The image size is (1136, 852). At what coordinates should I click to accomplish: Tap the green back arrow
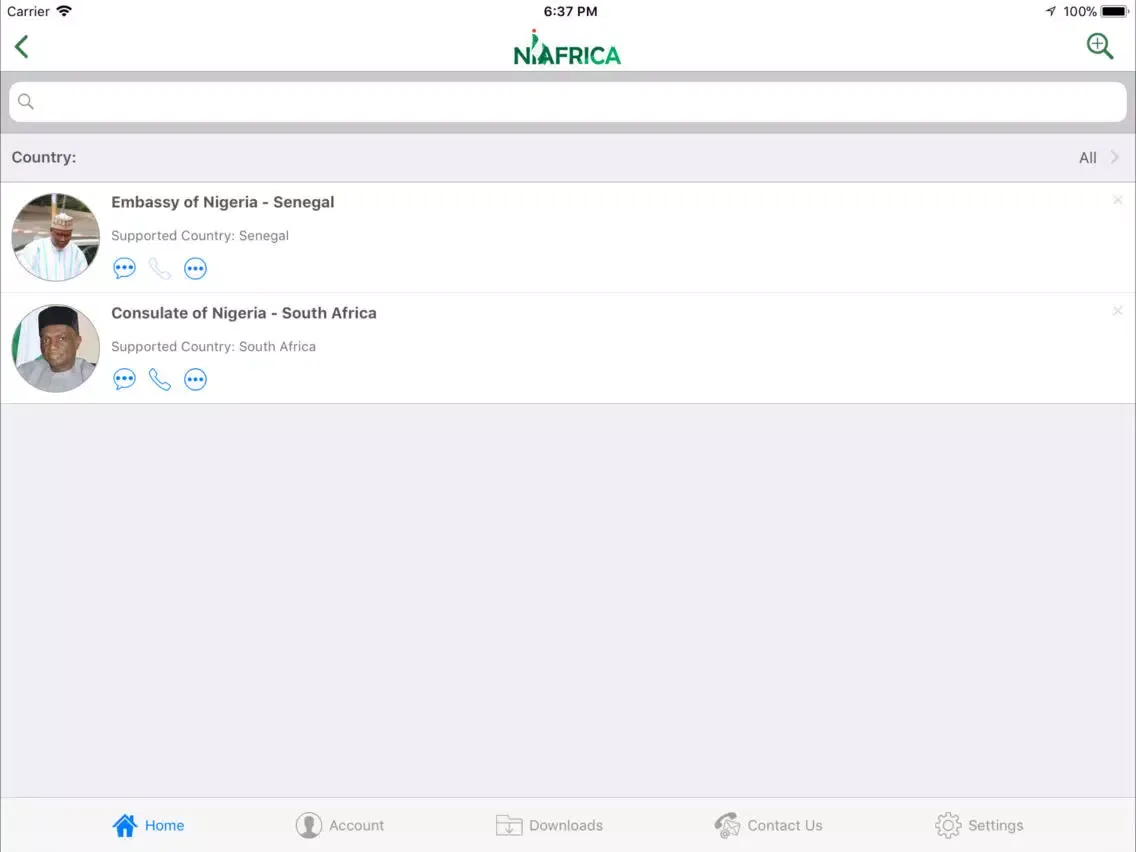tap(22, 47)
